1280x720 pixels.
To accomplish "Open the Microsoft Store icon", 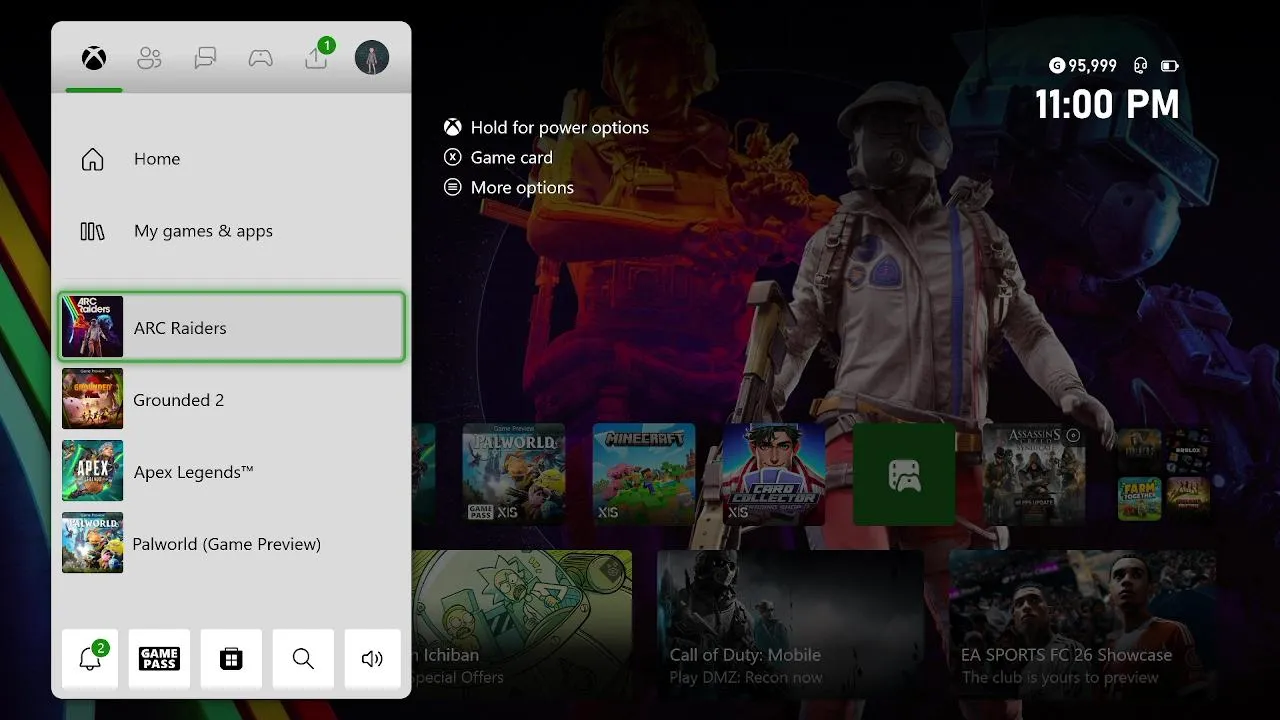I will [231, 659].
